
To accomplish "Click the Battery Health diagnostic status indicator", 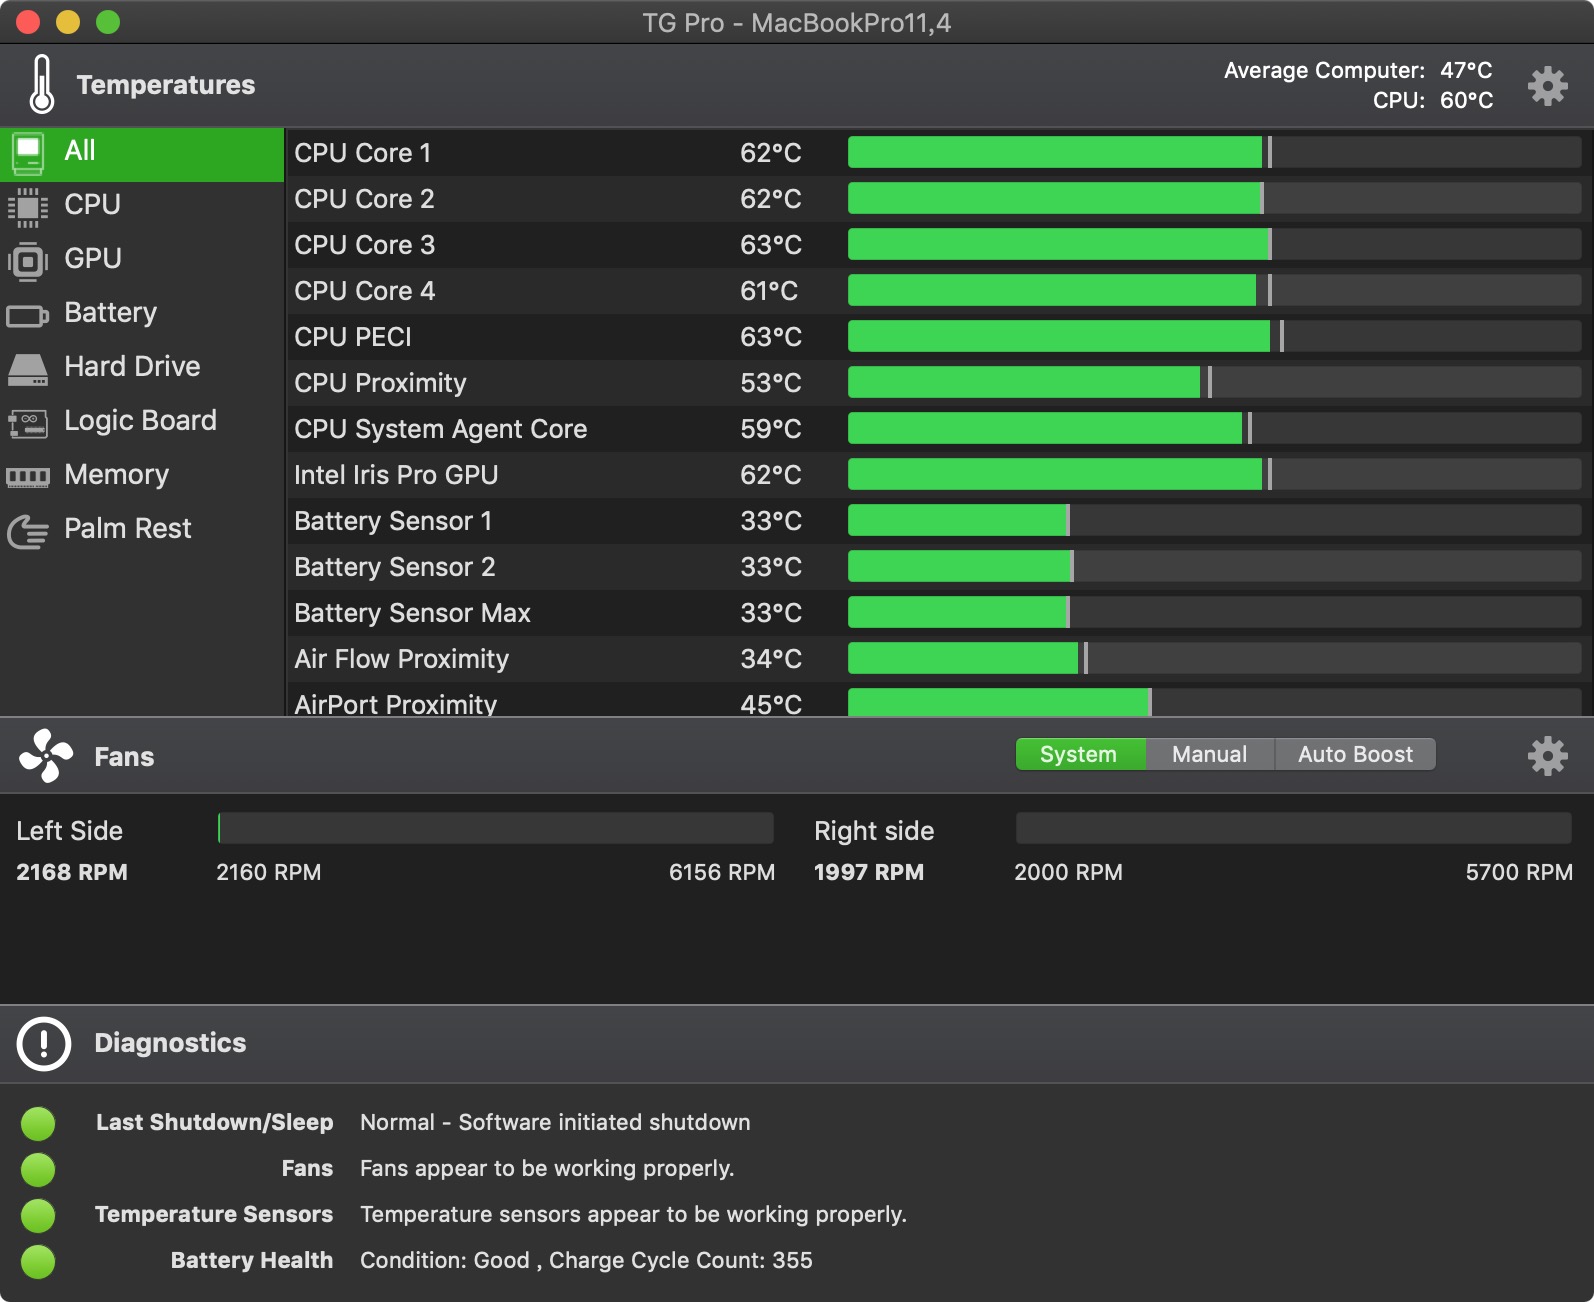I will pyautogui.click(x=38, y=1261).
